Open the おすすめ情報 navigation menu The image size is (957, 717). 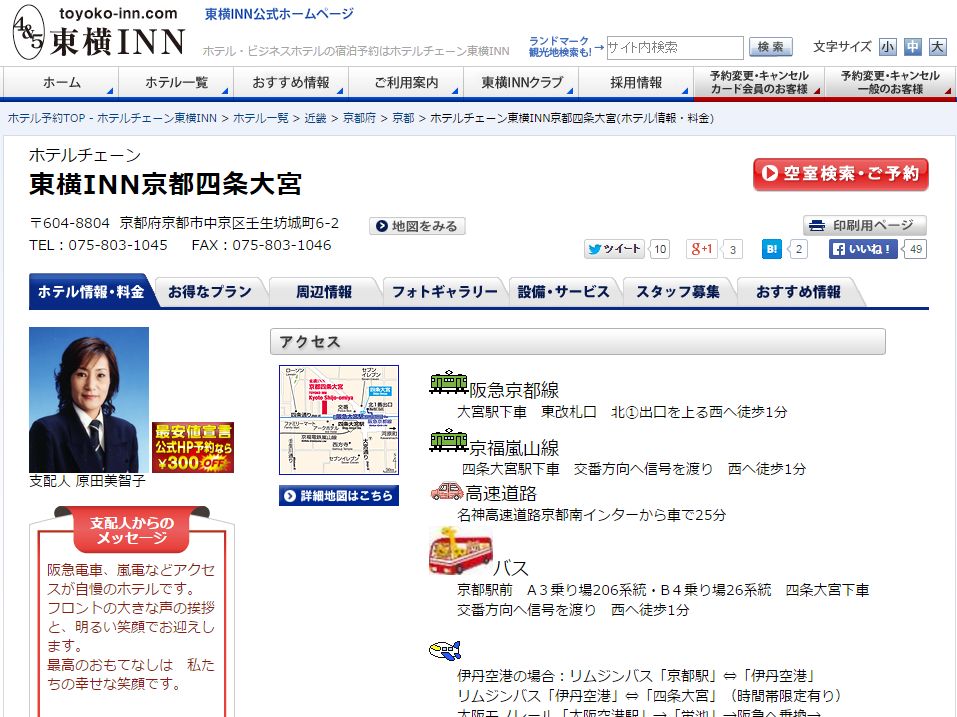[x=291, y=82]
